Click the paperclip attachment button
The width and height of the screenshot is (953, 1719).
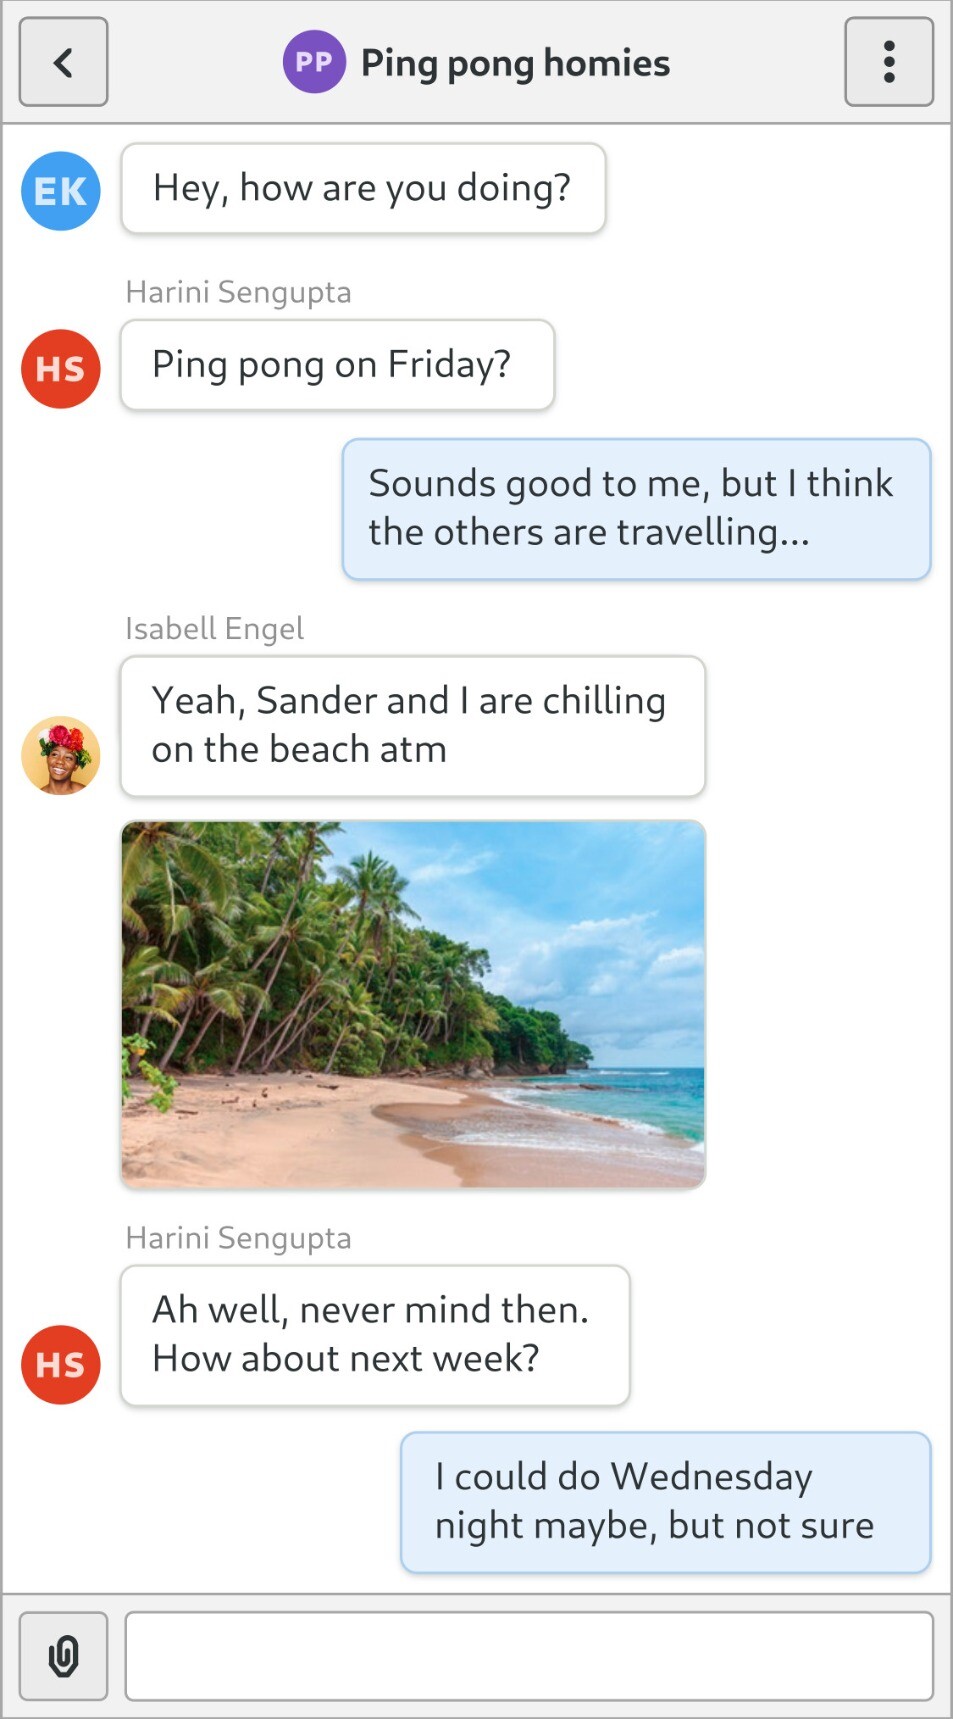click(63, 1656)
